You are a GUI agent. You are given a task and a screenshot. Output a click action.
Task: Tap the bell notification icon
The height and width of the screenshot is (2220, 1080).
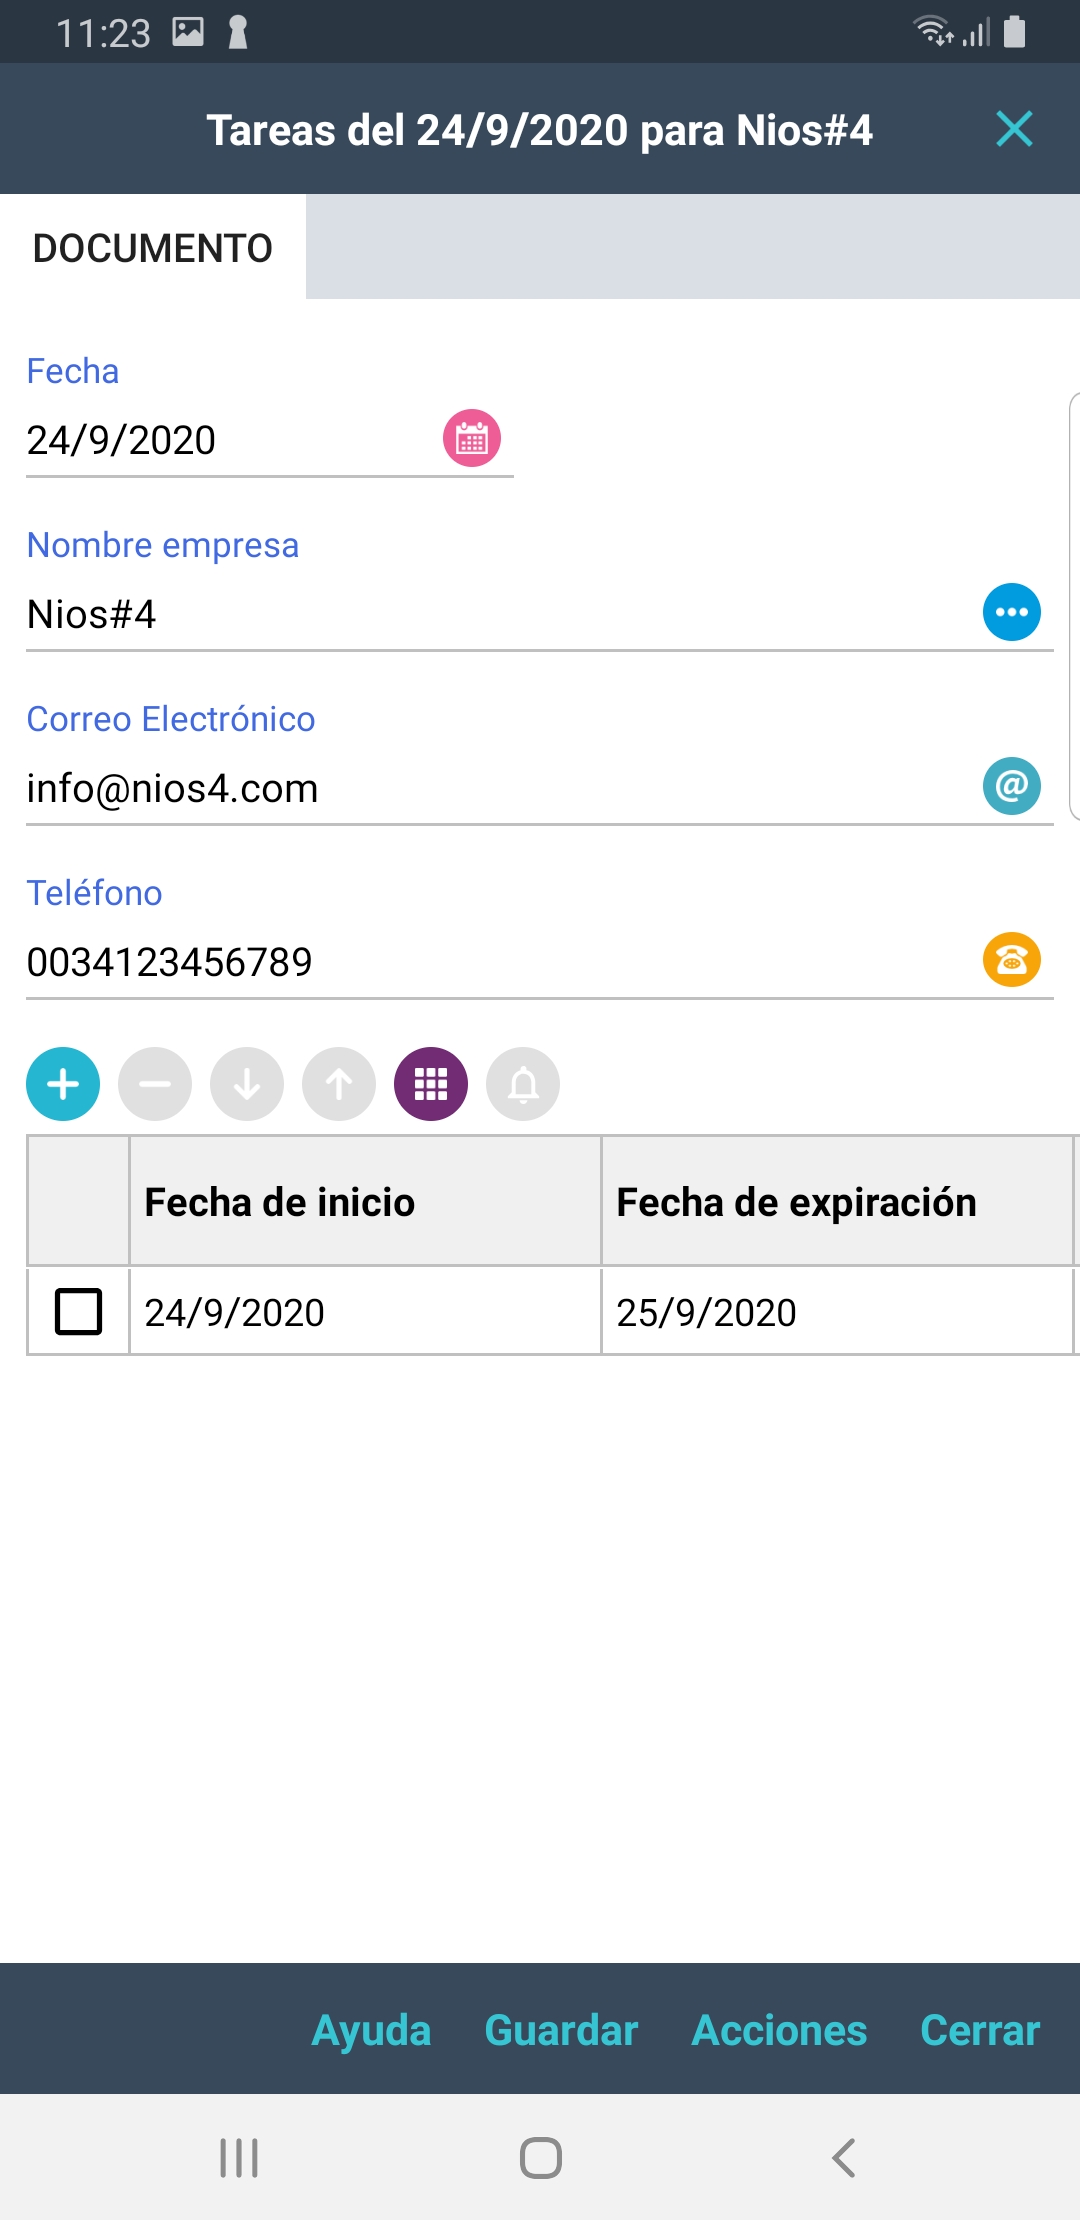(x=523, y=1084)
